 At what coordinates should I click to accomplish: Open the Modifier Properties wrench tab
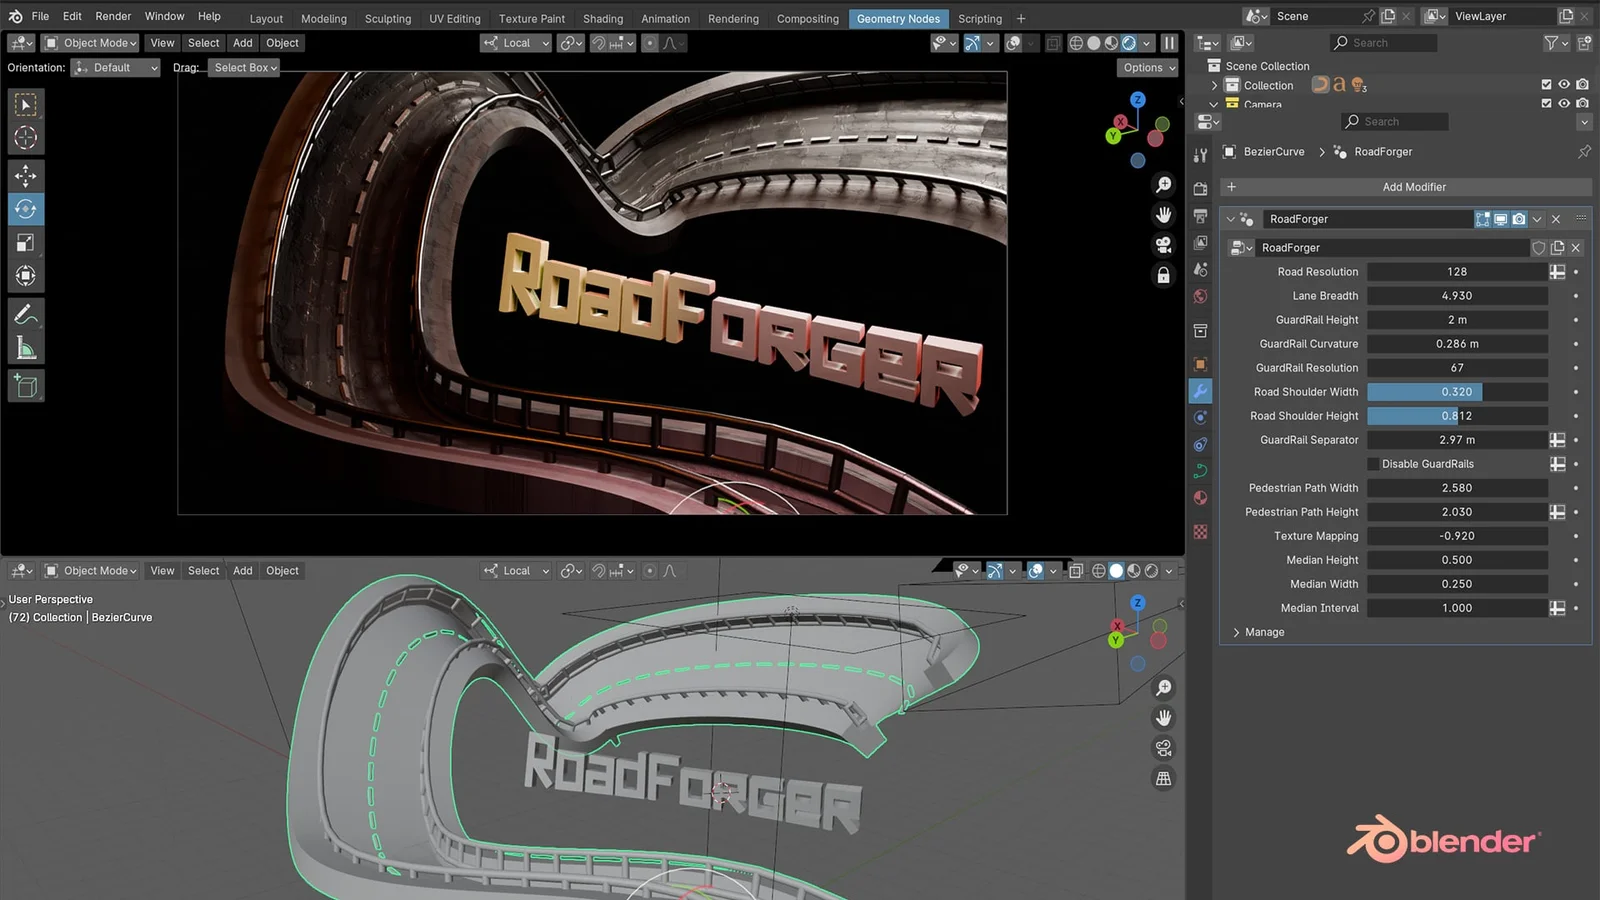1200,392
